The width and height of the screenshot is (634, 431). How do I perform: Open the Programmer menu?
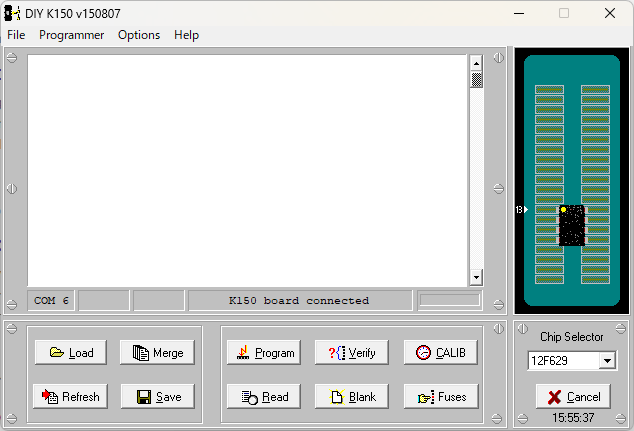pyautogui.click(x=71, y=35)
